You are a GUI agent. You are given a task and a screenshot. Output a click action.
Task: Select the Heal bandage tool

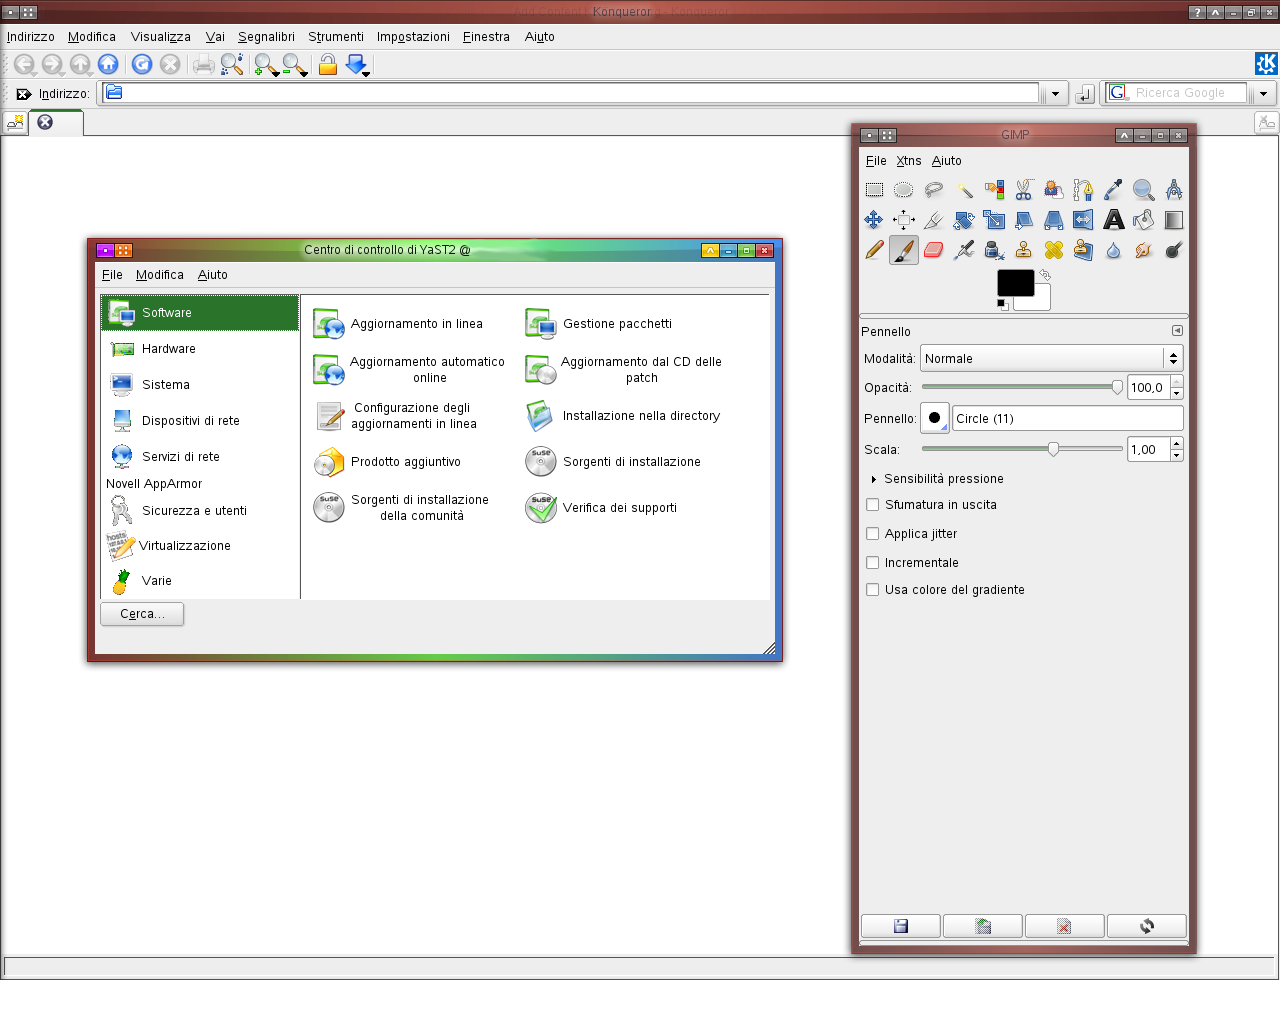(x=1054, y=250)
